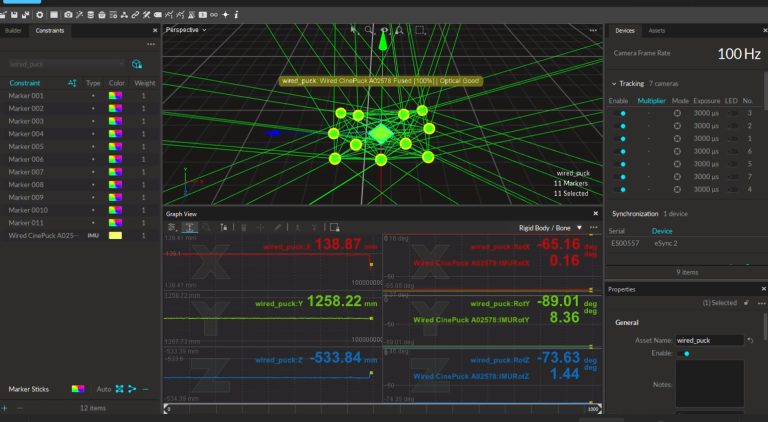
Task: Open settings gear in top toolbar
Action: tap(39, 15)
